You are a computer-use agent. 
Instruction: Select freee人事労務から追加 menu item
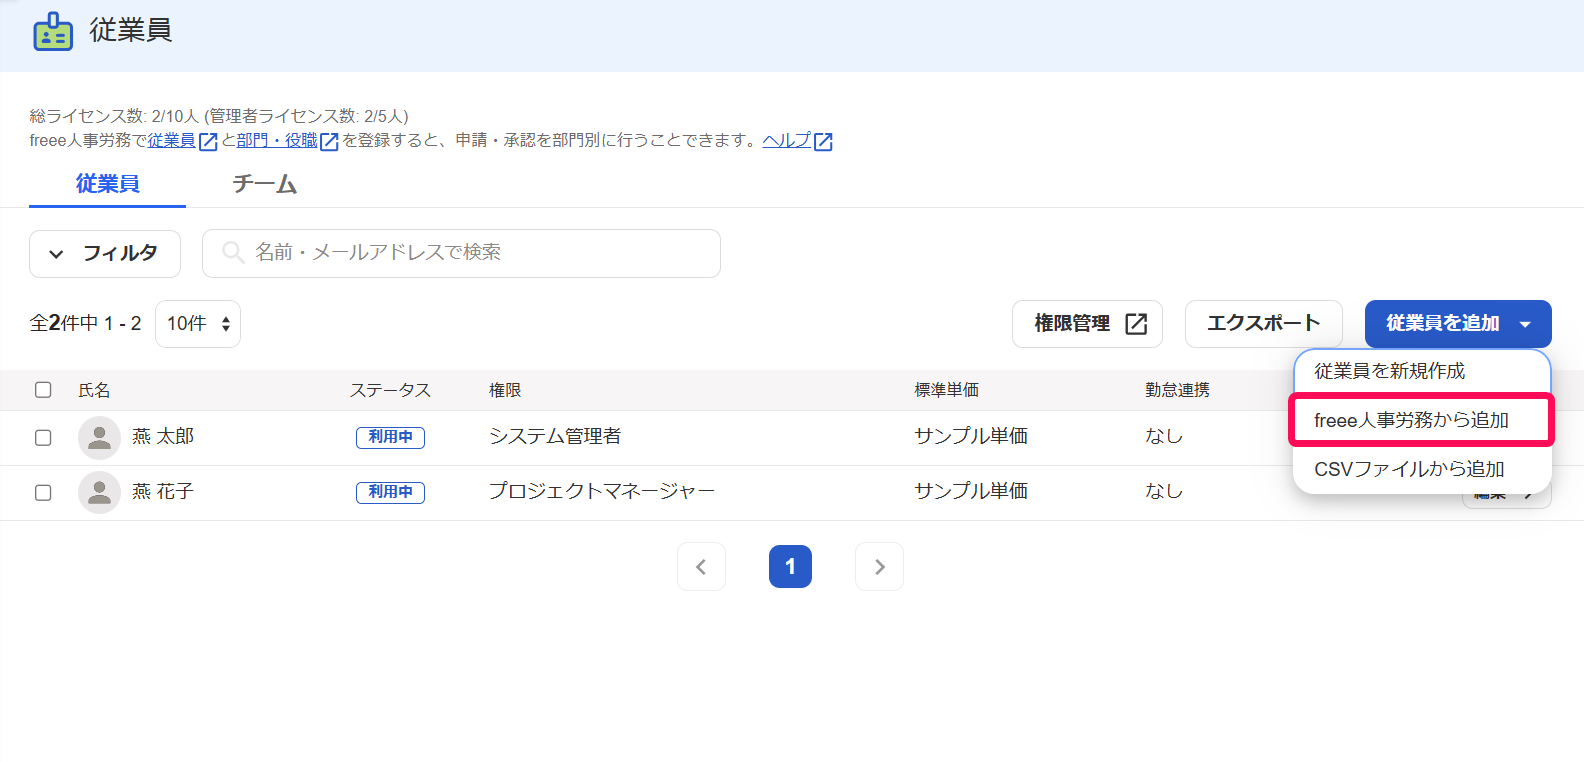(1422, 420)
